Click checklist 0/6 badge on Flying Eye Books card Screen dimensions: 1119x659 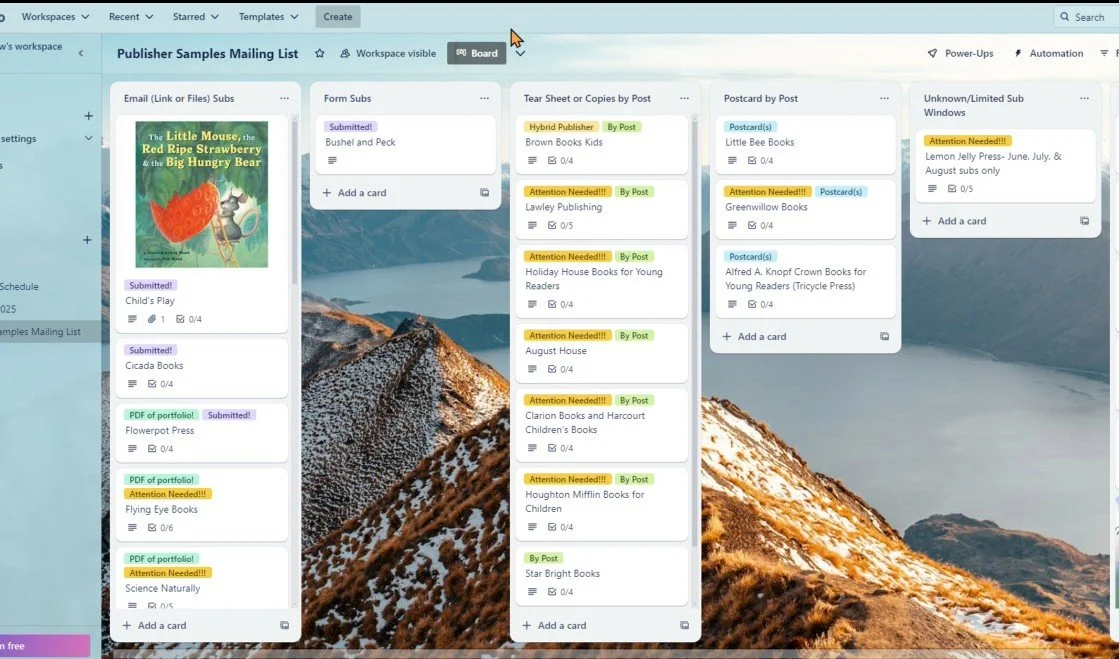coord(161,528)
